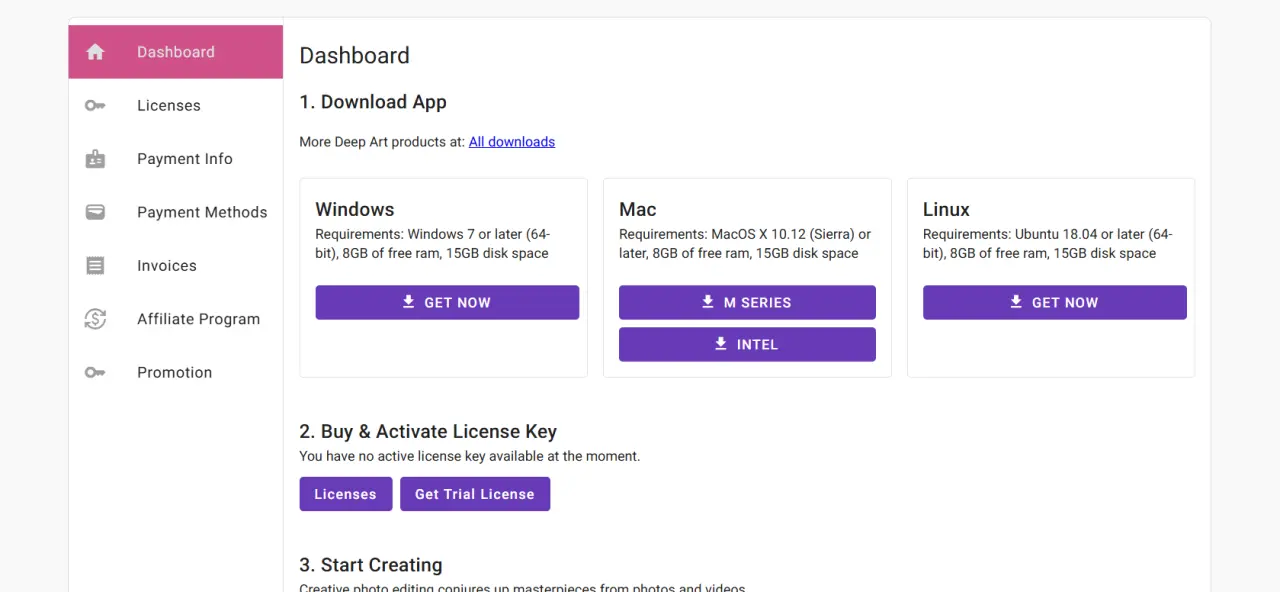Click the 'no active license key' message
1280x592 pixels.
click(x=470, y=456)
